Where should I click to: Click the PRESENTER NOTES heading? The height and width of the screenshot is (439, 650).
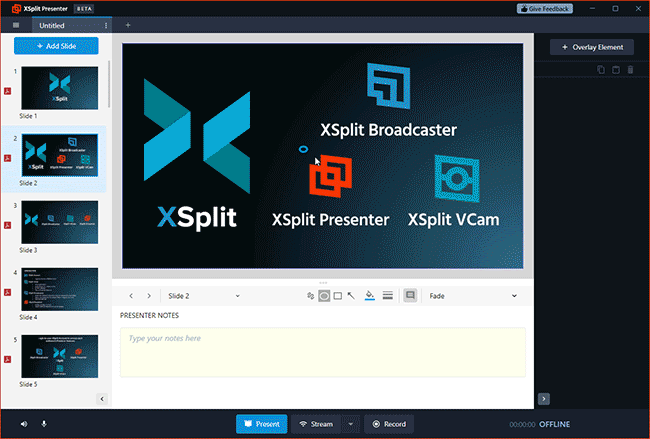[149, 315]
